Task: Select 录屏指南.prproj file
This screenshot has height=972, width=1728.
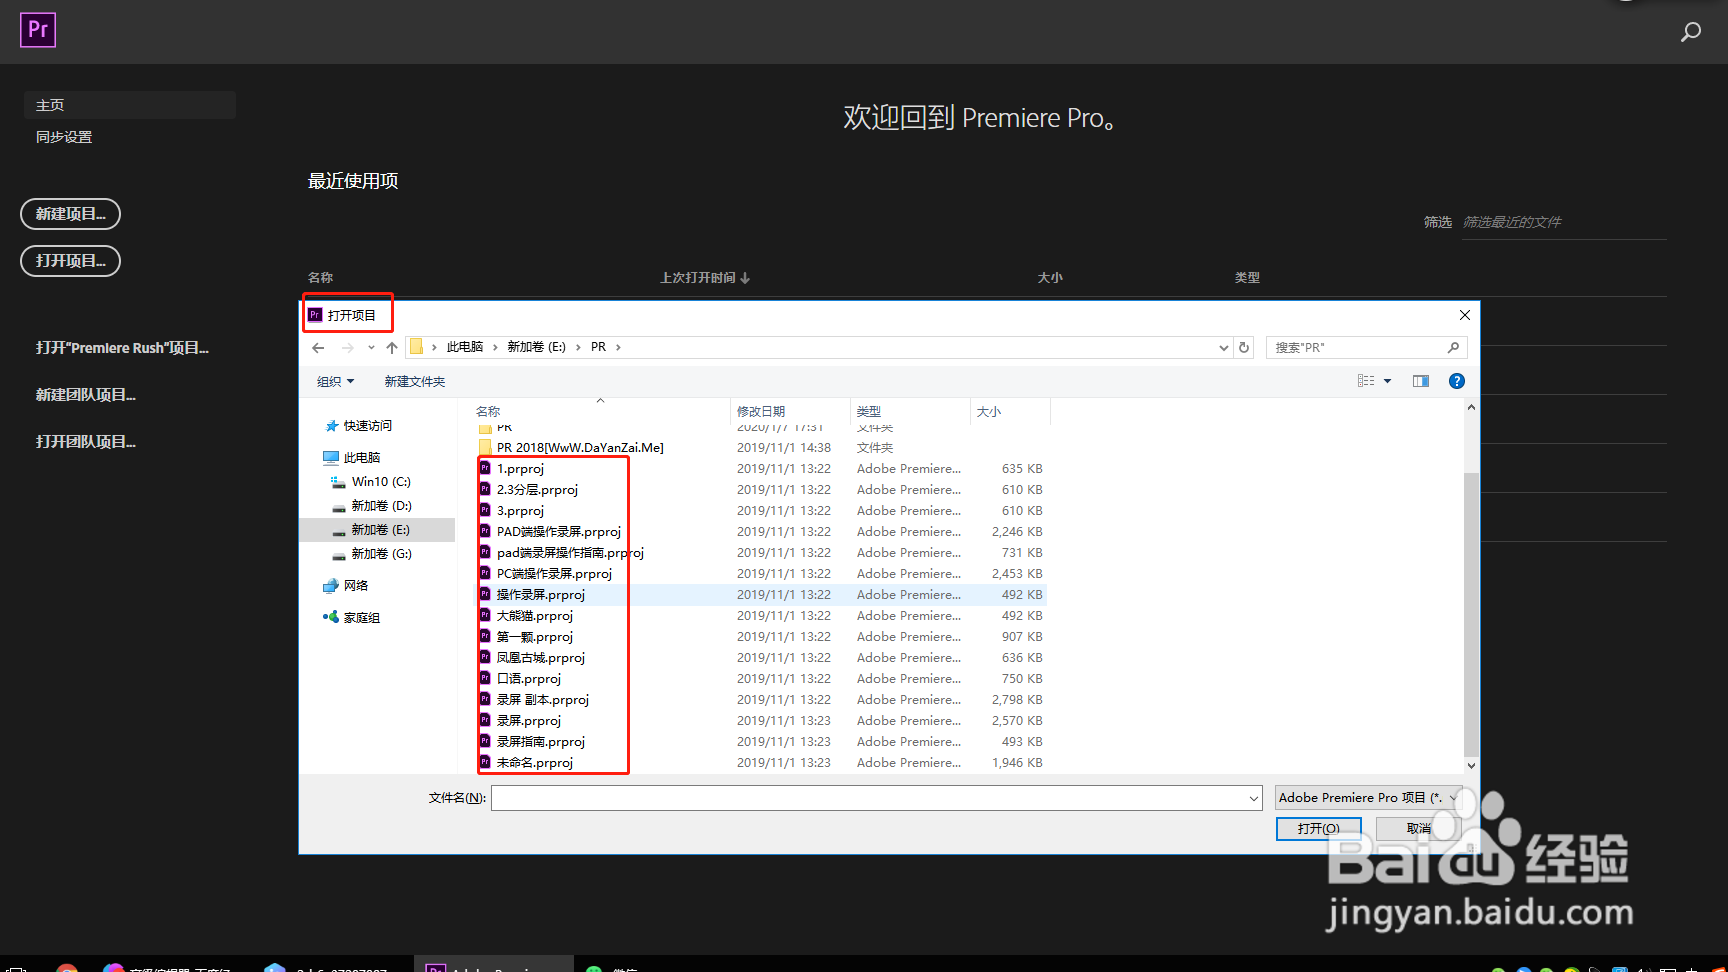Action: click(540, 742)
